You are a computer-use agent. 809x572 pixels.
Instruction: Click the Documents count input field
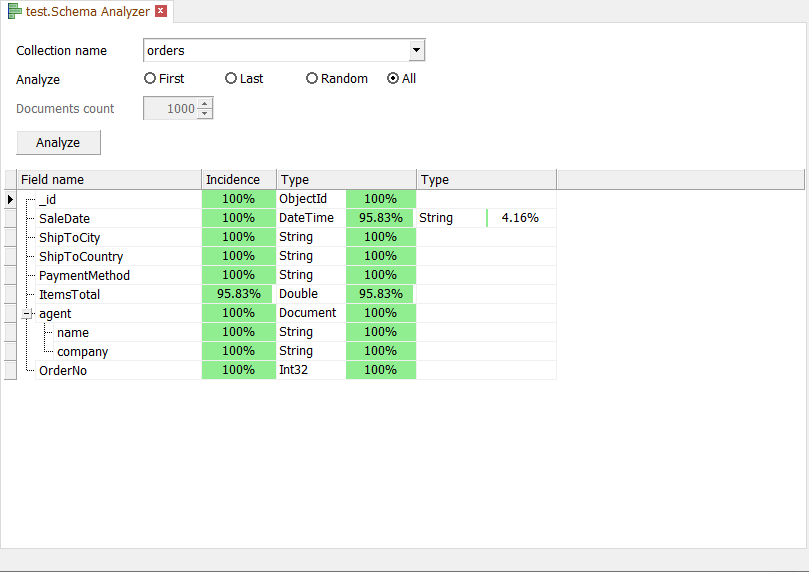(170, 109)
